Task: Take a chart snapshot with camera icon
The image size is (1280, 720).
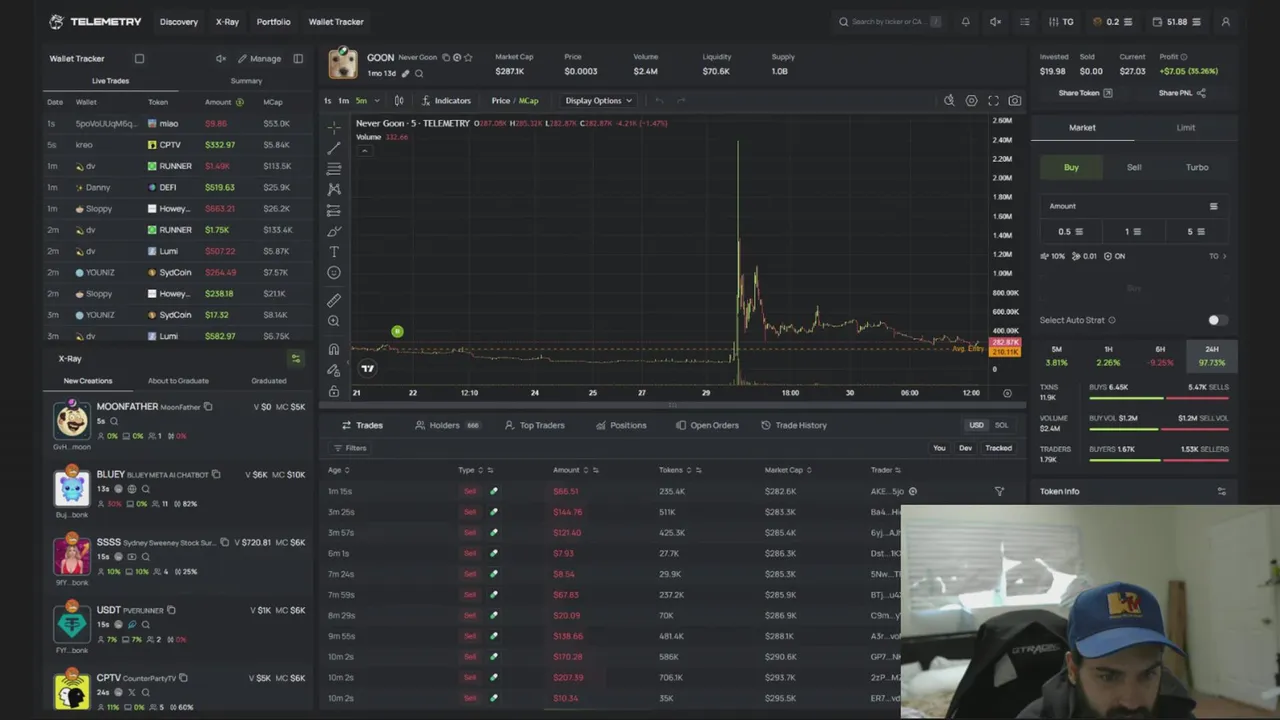Action: pyautogui.click(x=1014, y=100)
